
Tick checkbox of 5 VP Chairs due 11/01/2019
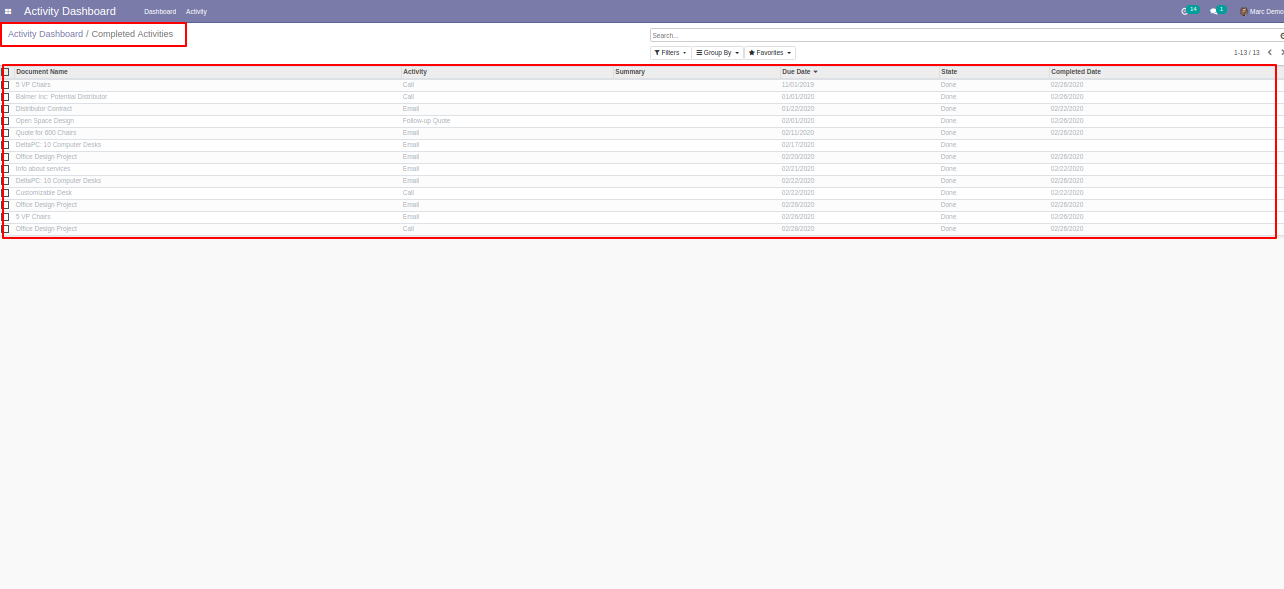6,85
